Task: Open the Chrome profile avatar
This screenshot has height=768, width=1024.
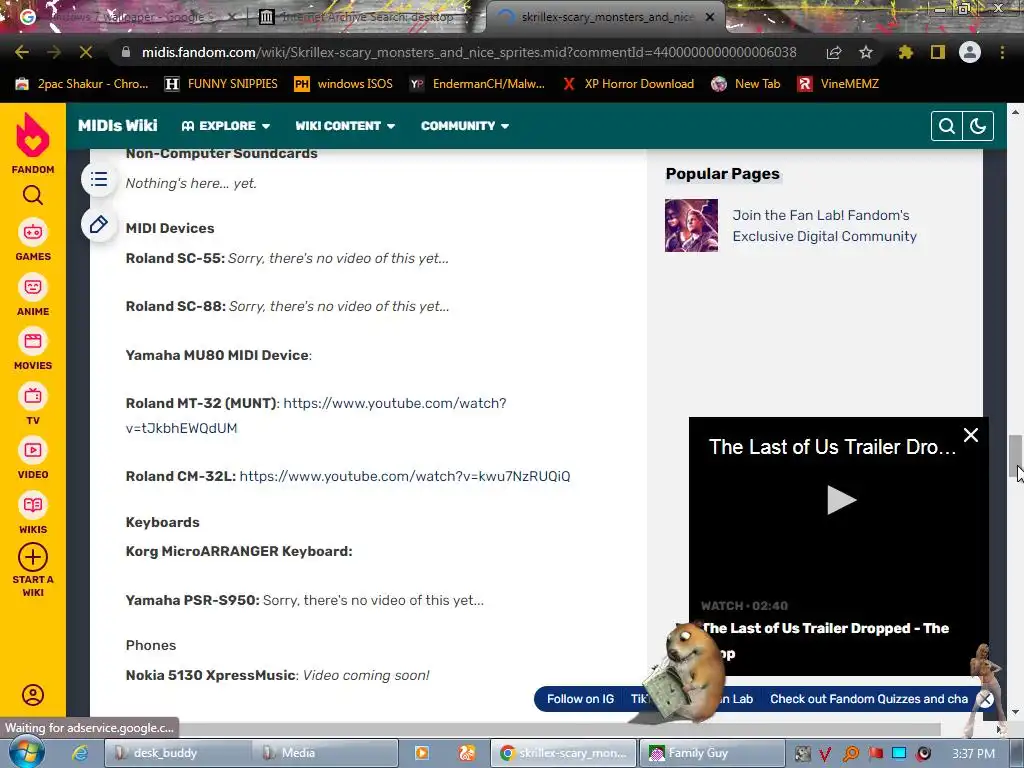Action: pyautogui.click(x=970, y=52)
